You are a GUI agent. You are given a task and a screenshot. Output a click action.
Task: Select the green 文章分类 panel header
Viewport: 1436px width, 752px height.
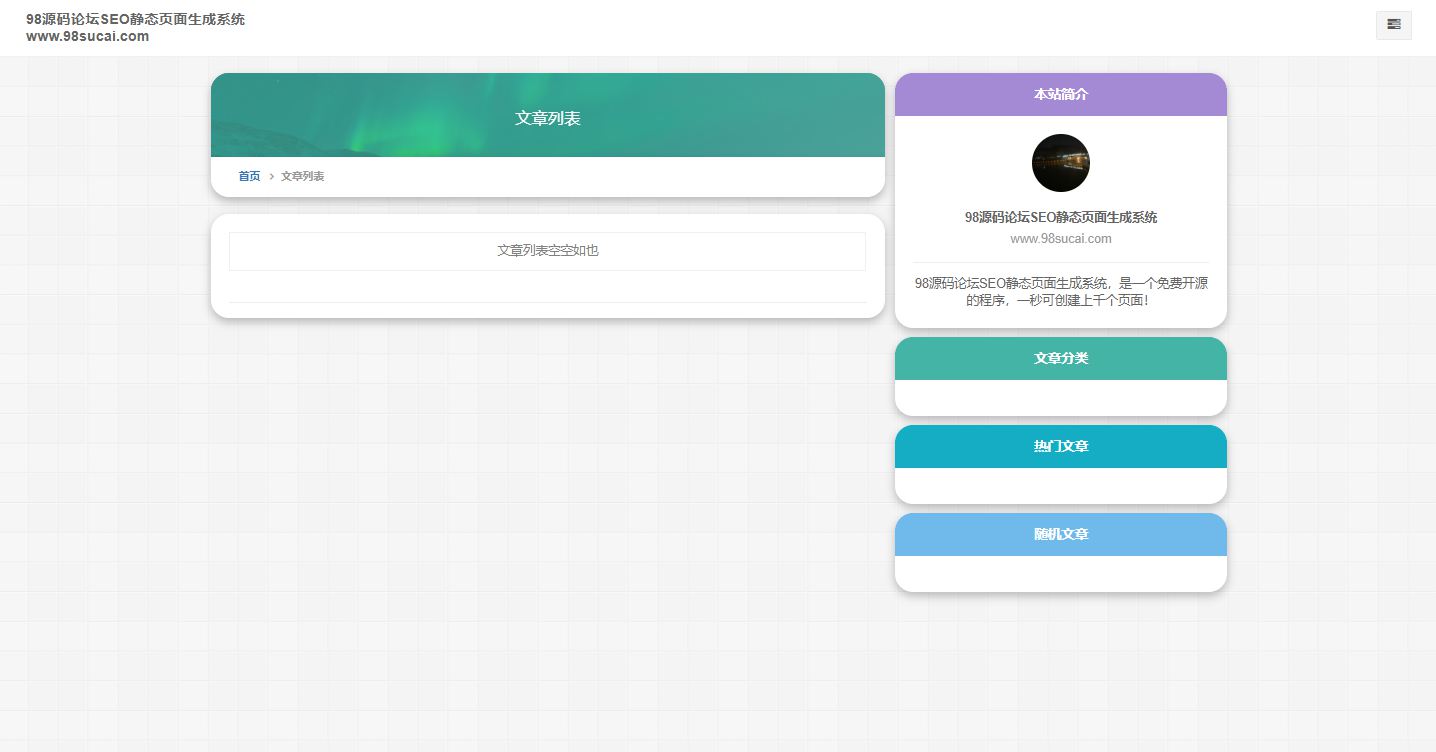1060,358
